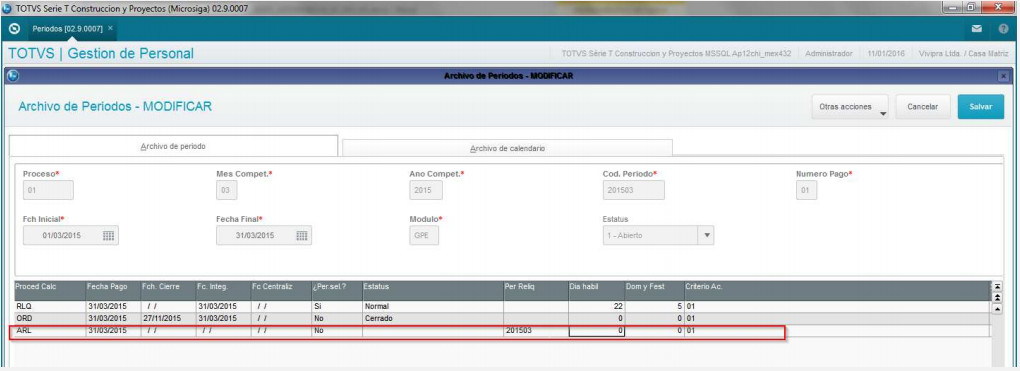Click the Cerrado status cell

click(x=433, y=318)
